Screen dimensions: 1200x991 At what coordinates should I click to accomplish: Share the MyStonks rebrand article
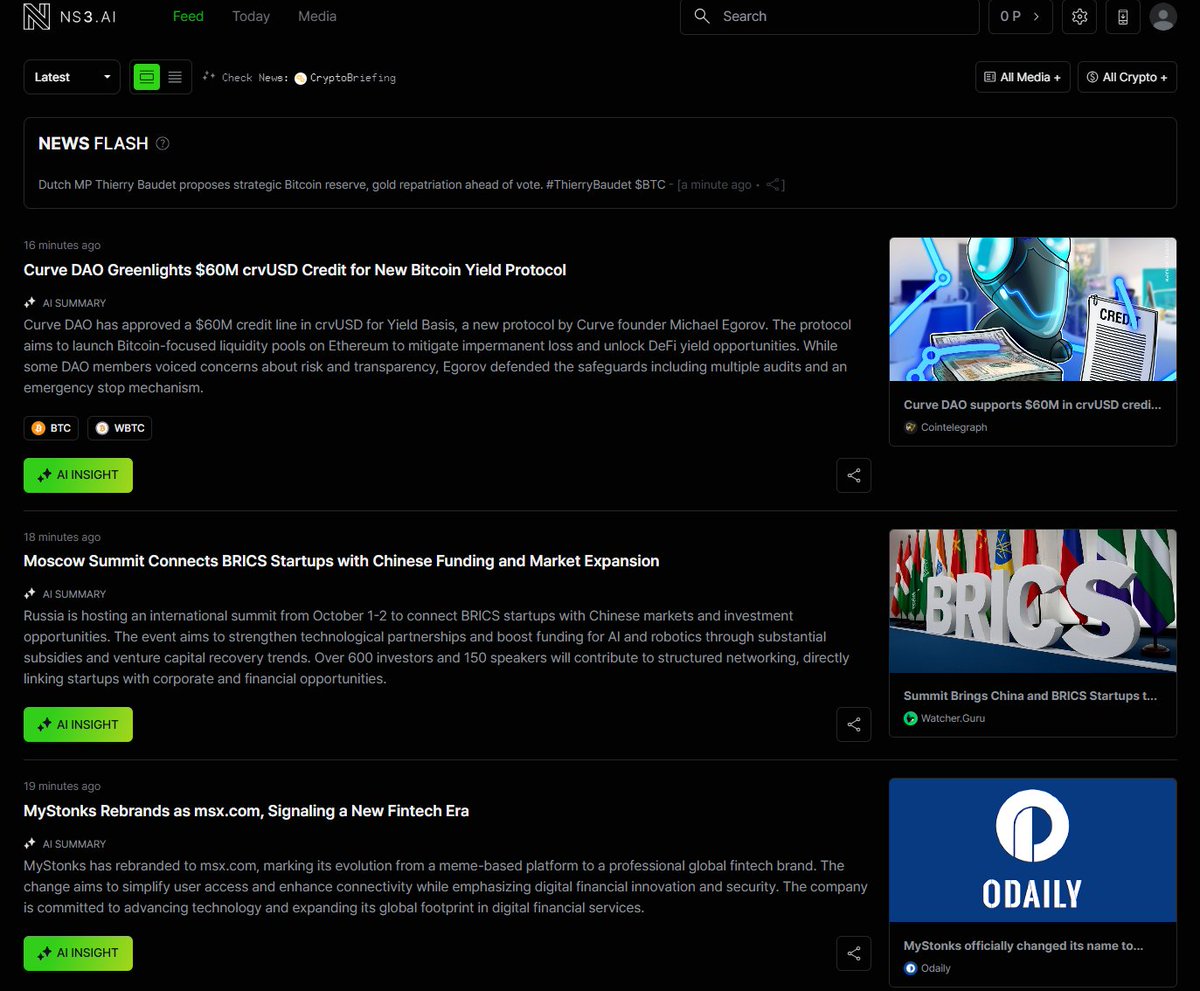click(854, 953)
